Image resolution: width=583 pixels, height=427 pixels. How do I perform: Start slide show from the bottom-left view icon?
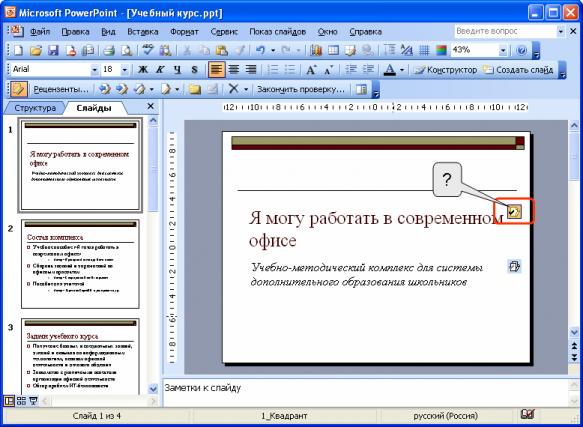[x=33, y=401]
